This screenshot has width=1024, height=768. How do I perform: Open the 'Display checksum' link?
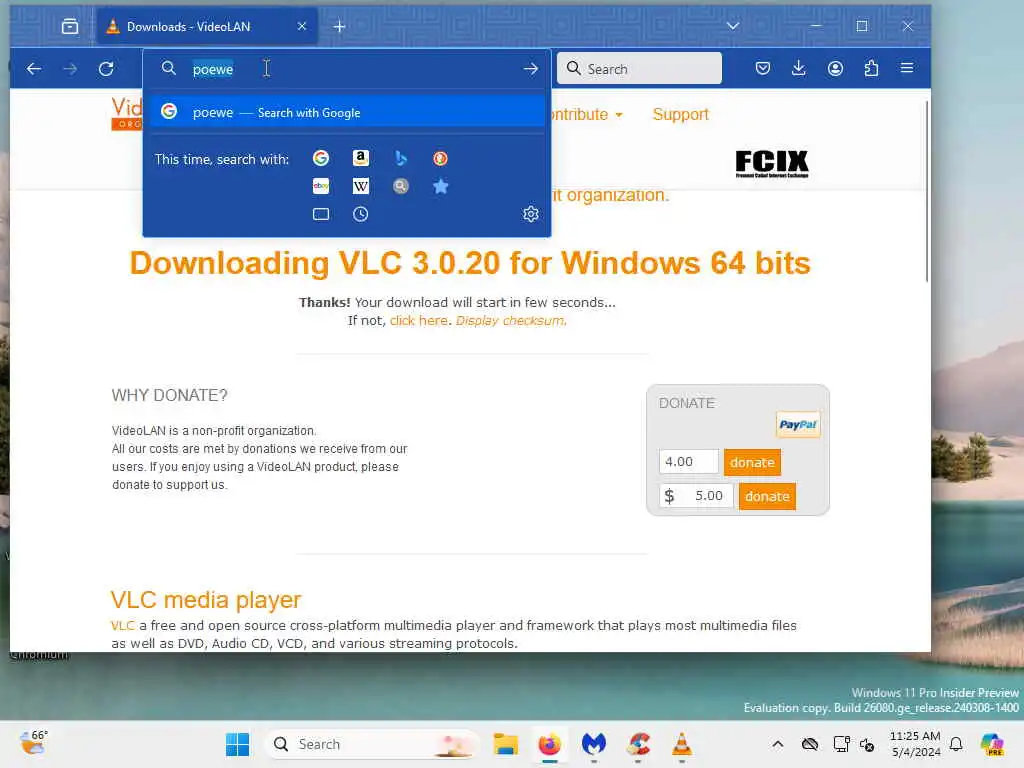click(510, 321)
